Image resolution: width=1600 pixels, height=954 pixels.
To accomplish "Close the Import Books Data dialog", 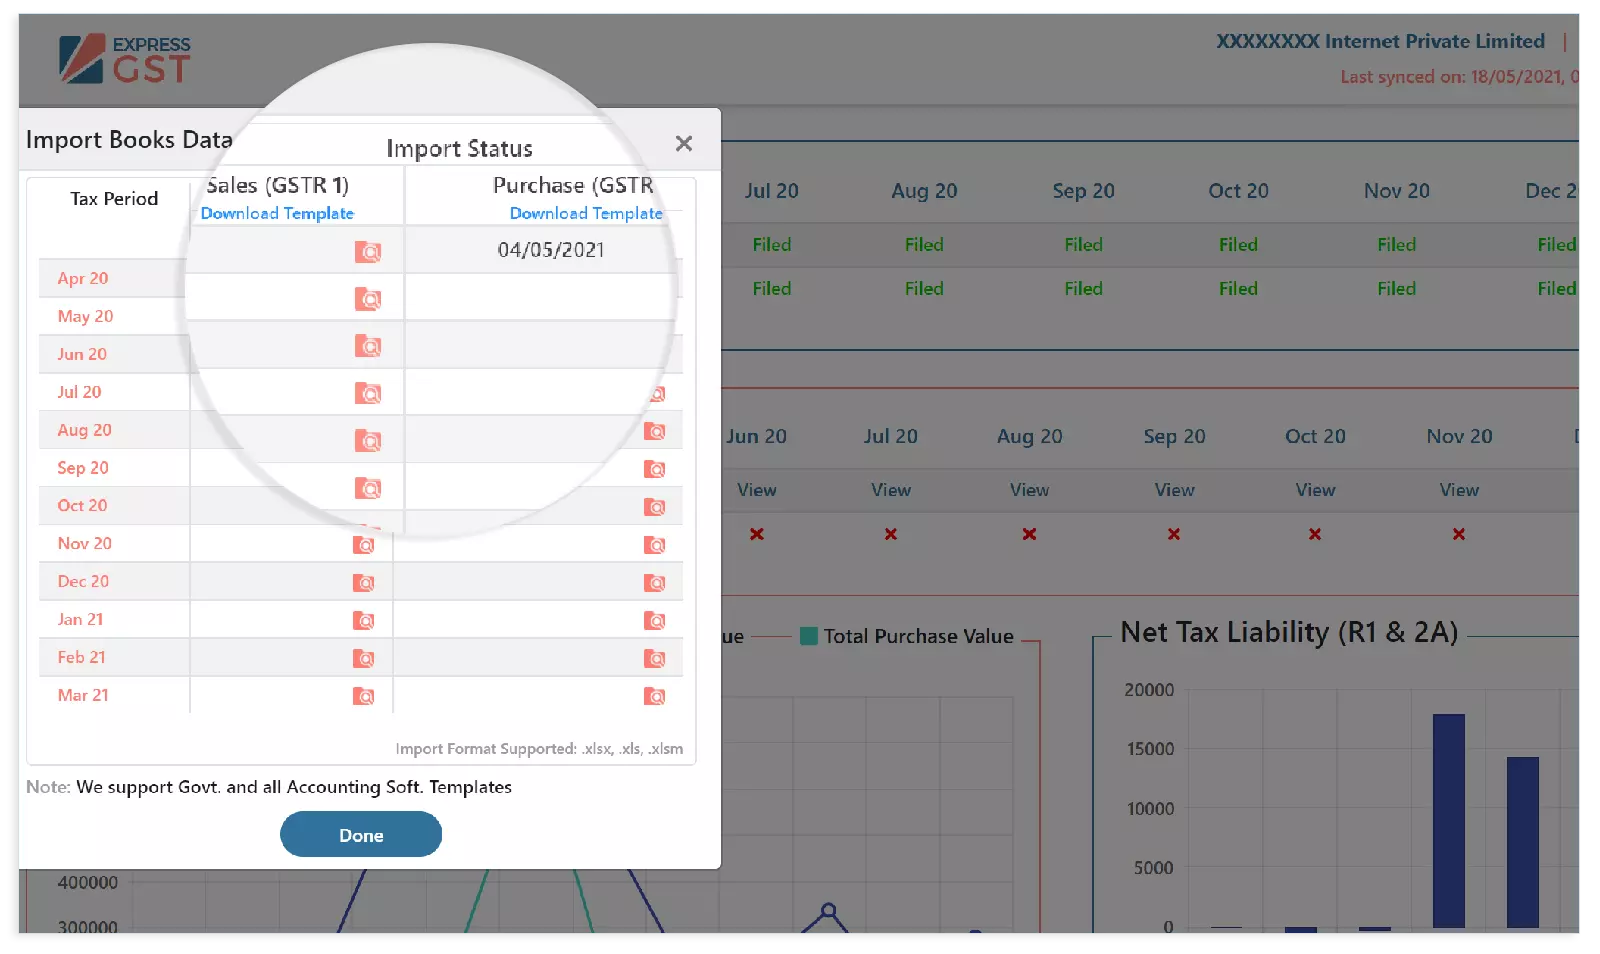I will [684, 144].
